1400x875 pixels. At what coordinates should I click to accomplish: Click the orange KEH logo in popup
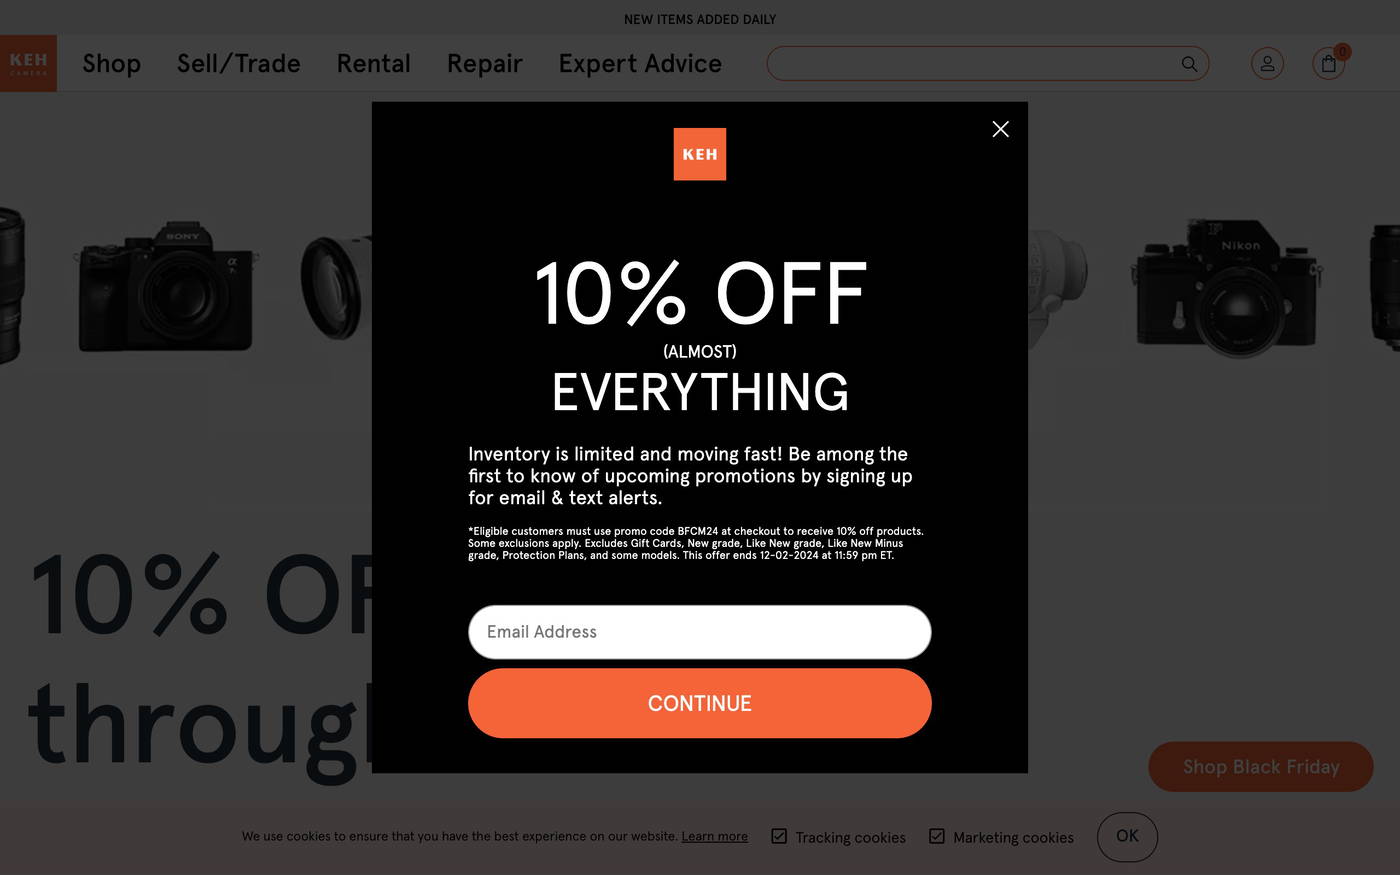tap(700, 154)
